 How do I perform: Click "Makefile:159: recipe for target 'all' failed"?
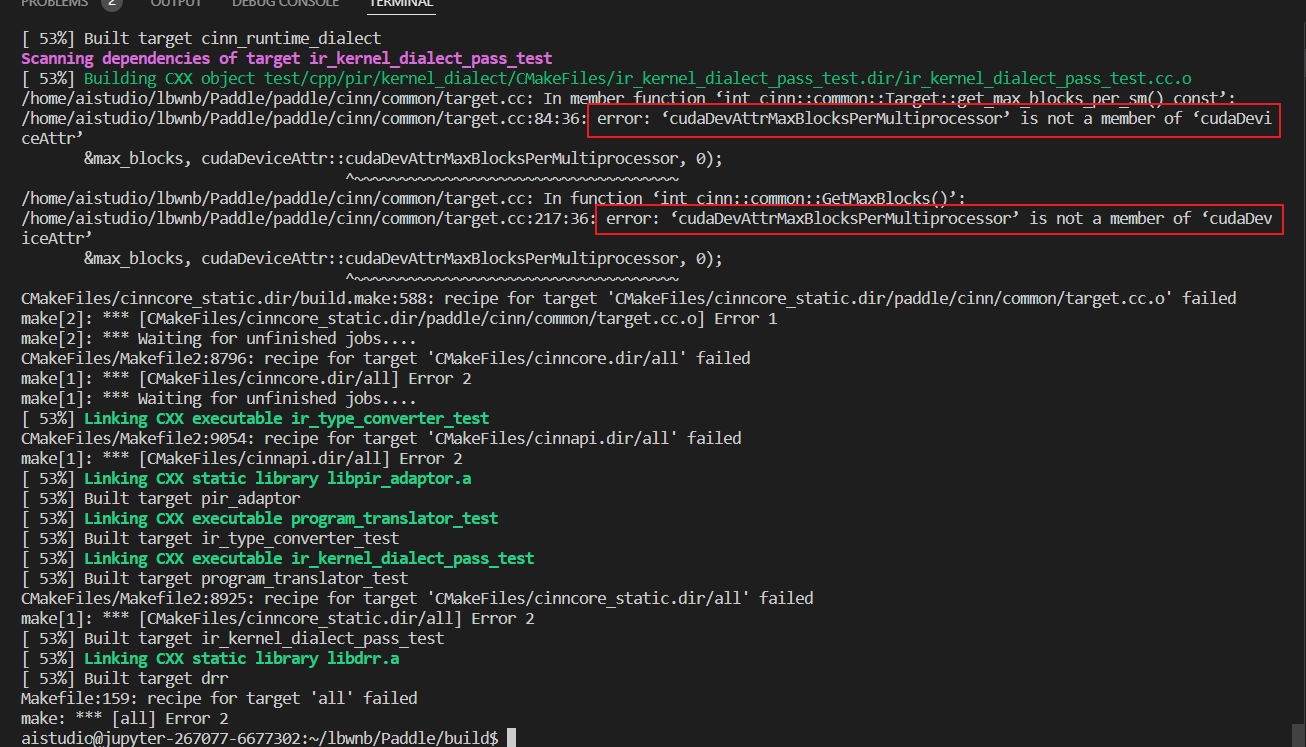(x=219, y=699)
